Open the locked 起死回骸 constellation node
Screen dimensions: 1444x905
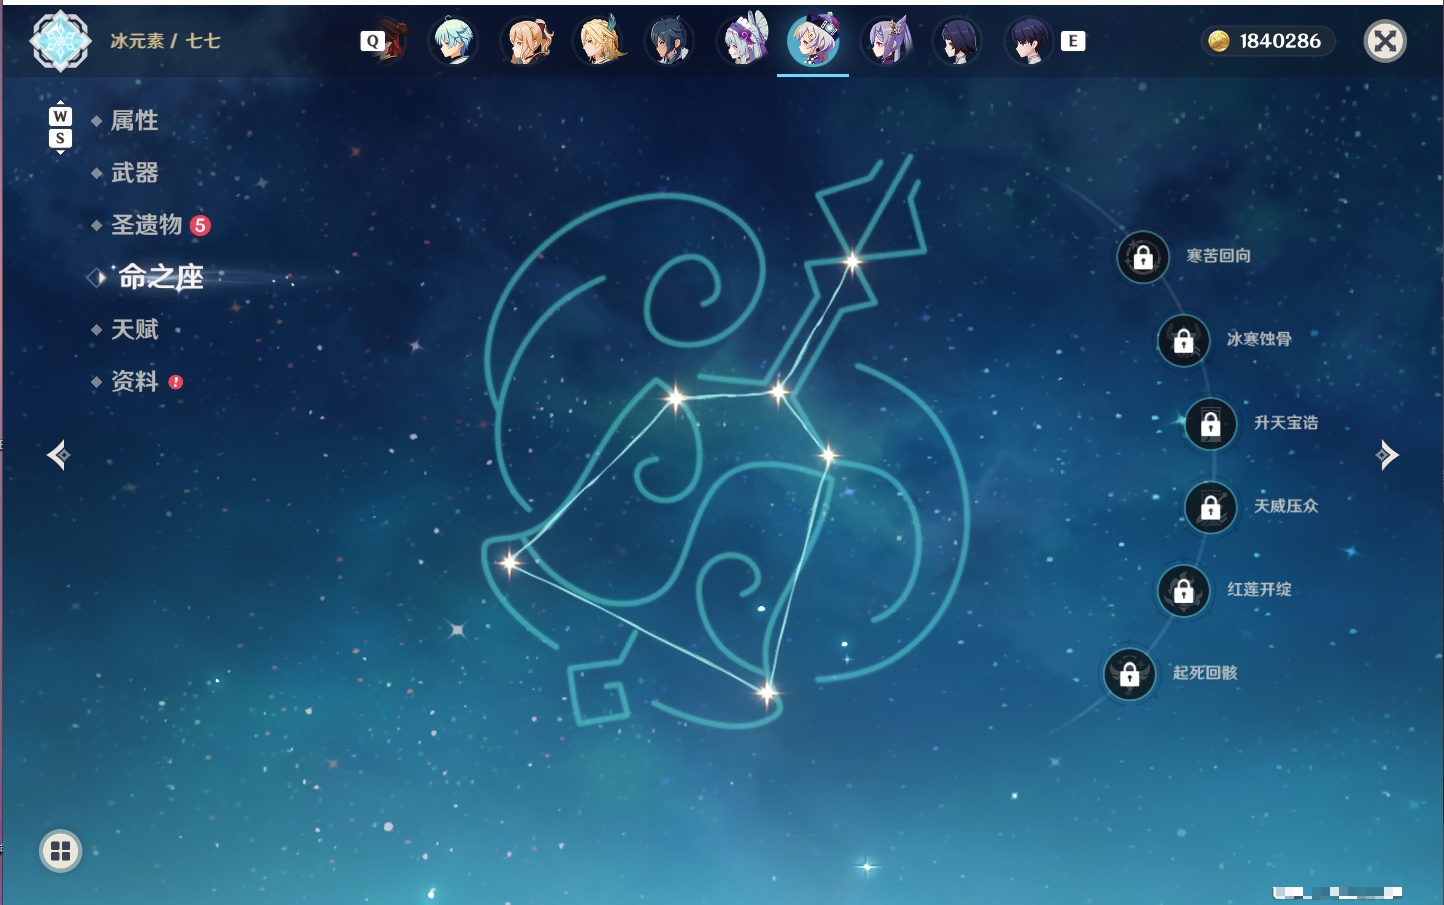1129,674
